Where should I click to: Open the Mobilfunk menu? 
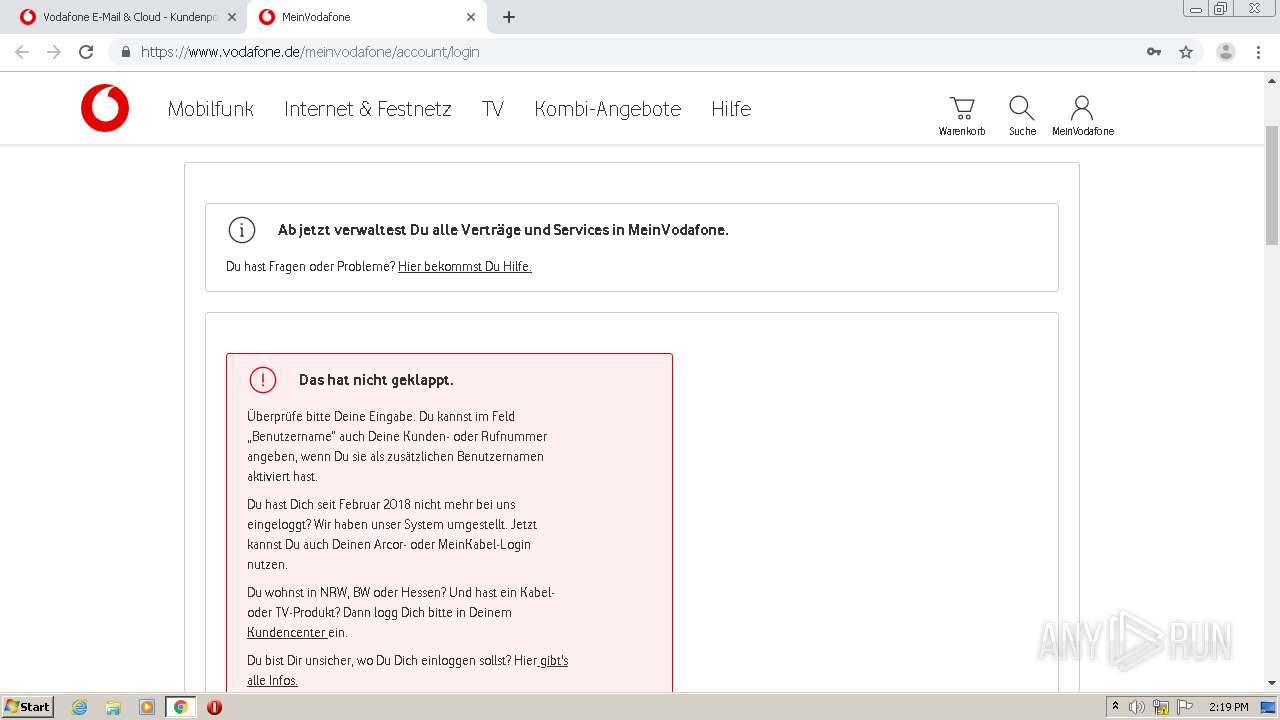pyautogui.click(x=211, y=109)
